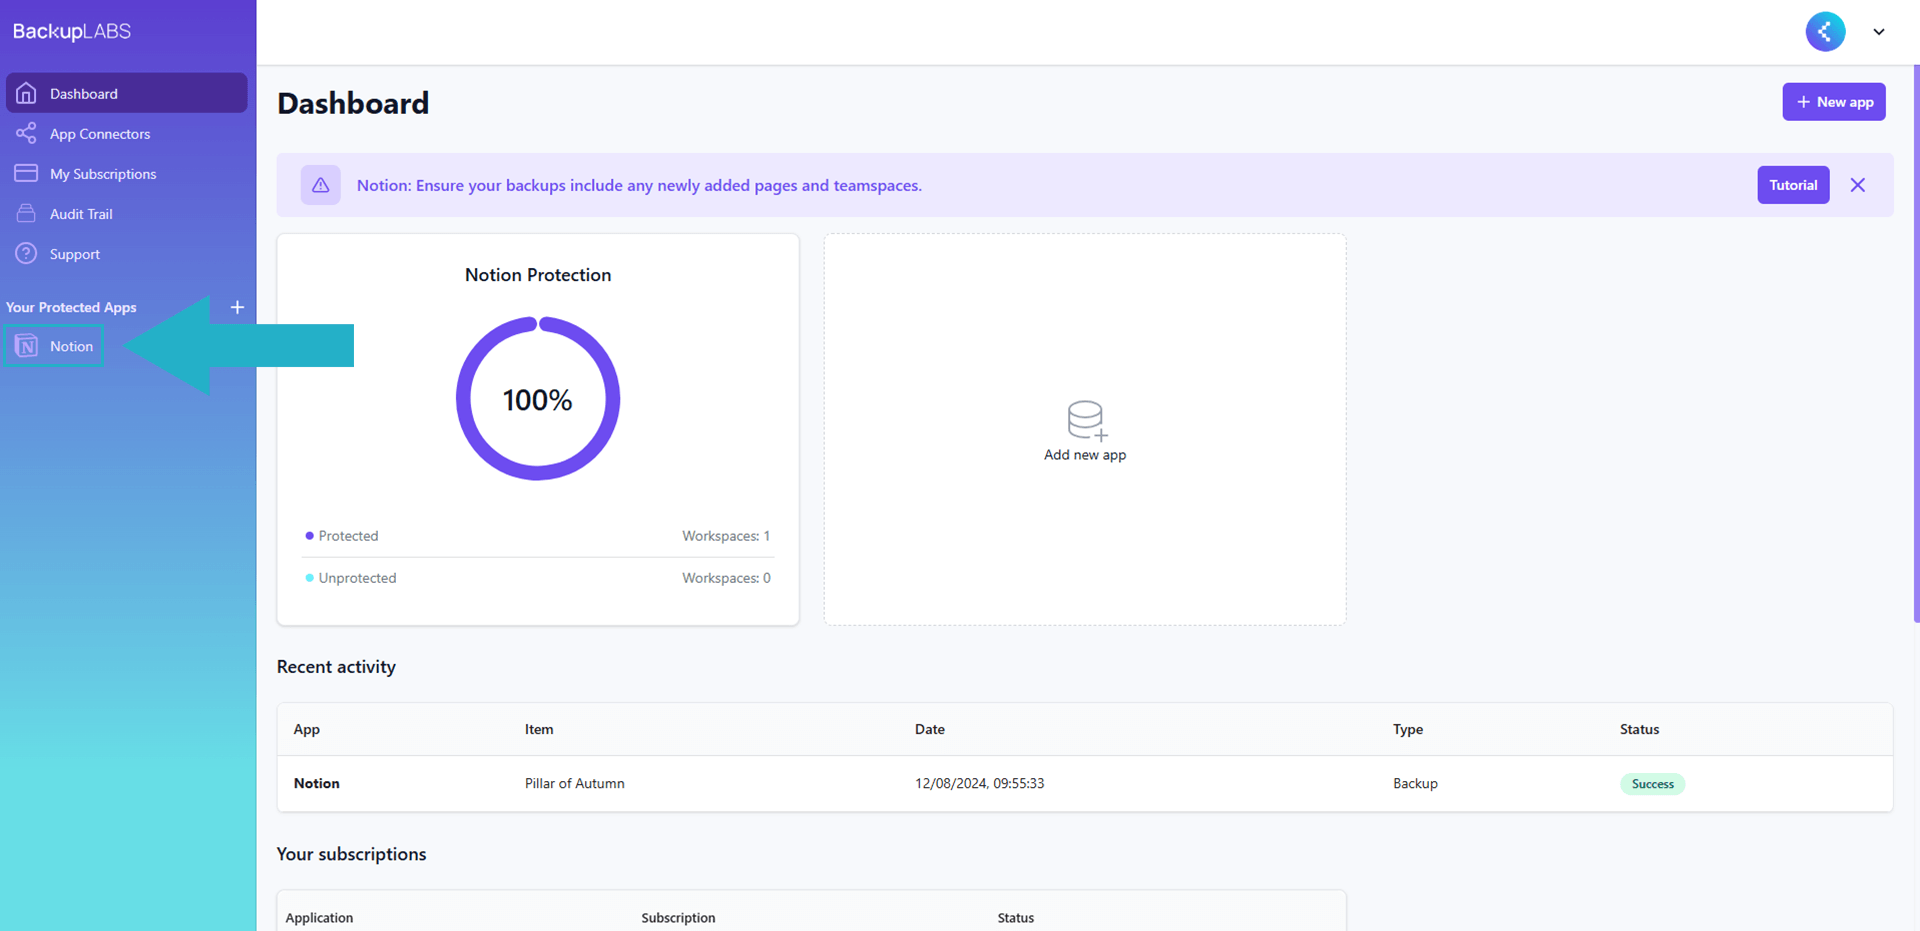Click the Your subscriptions heading
This screenshot has width=1920, height=931.
pyautogui.click(x=351, y=854)
